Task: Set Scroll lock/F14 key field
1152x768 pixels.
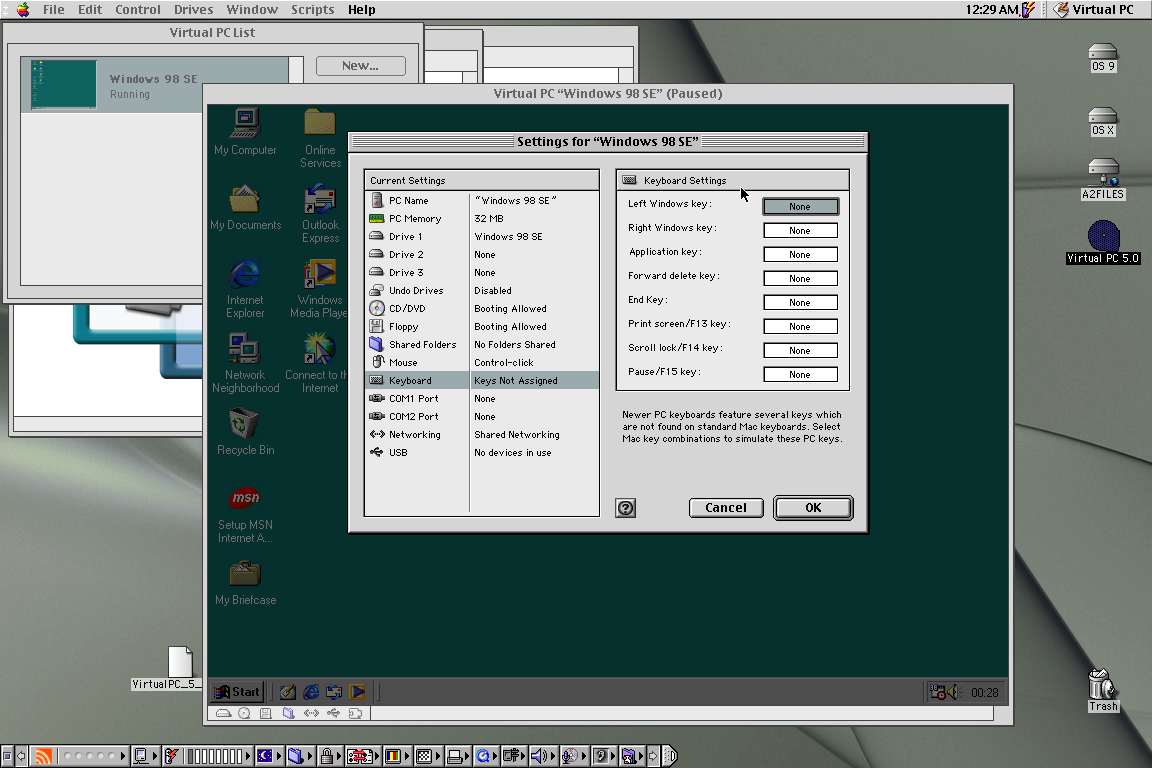Action: point(800,351)
